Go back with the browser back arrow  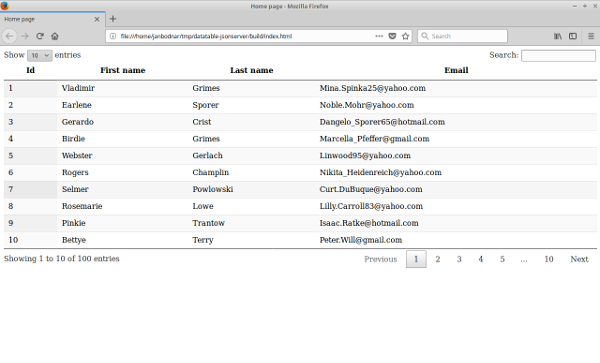pyautogui.click(x=10, y=36)
